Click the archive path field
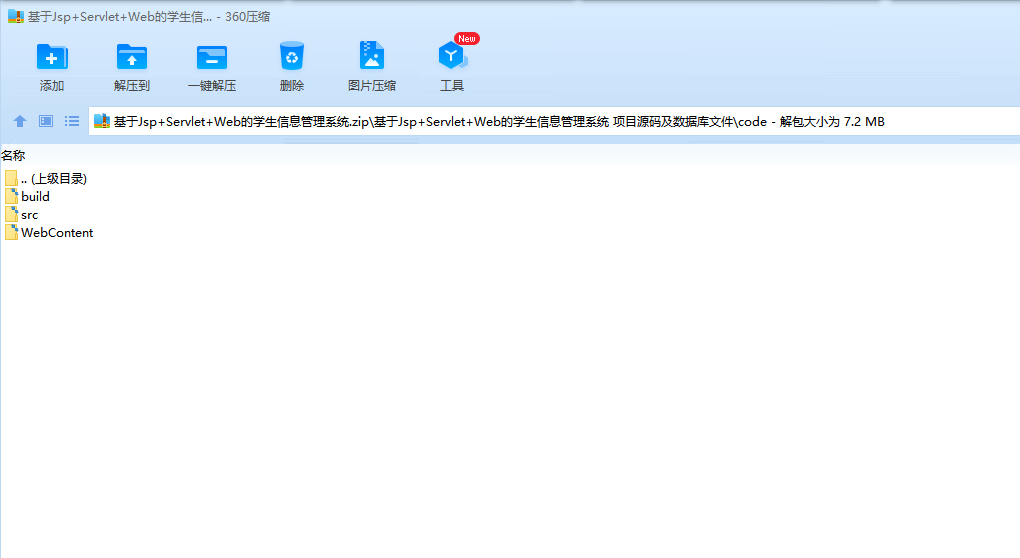This screenshot has height=558, width=1020. click(x=554, y=121)
